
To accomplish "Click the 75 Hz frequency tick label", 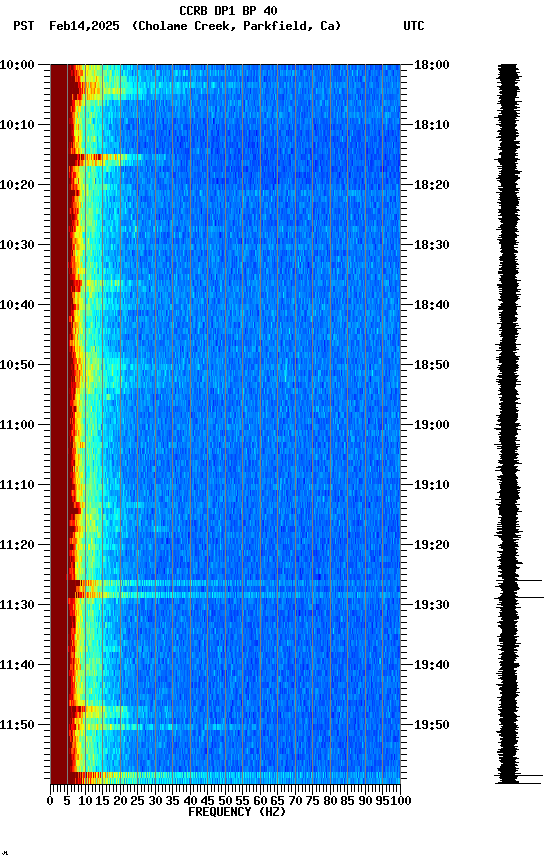I will 312,801.
